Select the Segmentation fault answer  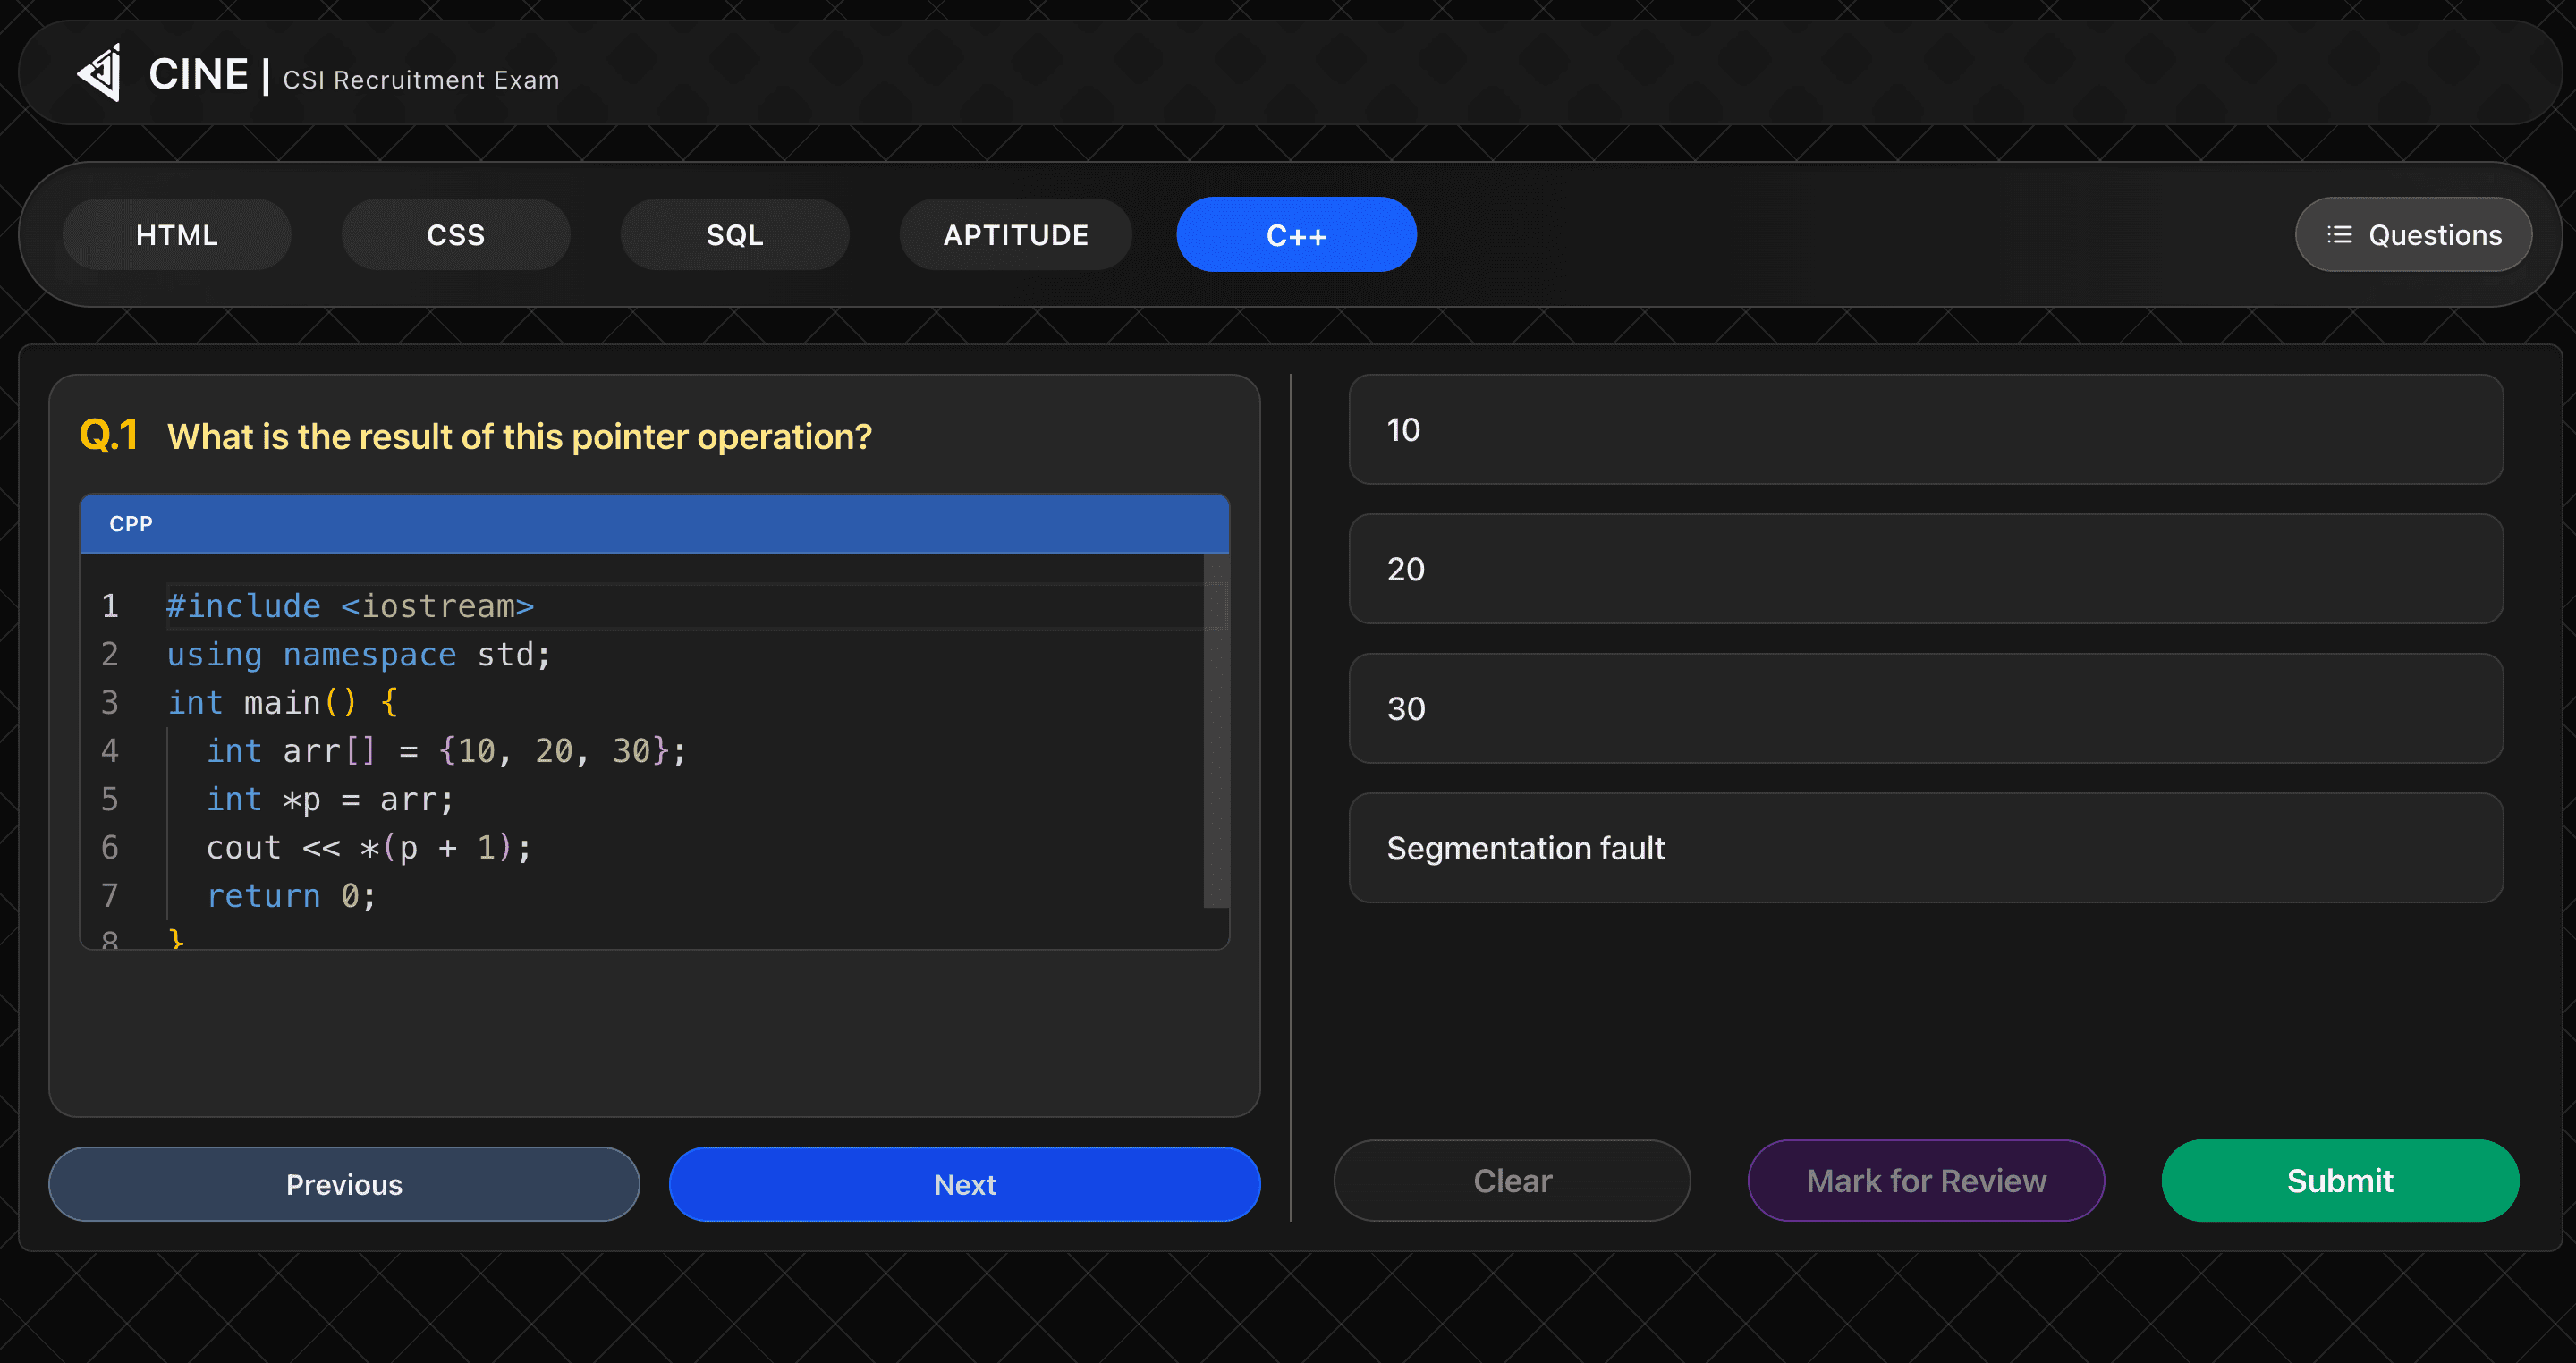(1925, 848)
